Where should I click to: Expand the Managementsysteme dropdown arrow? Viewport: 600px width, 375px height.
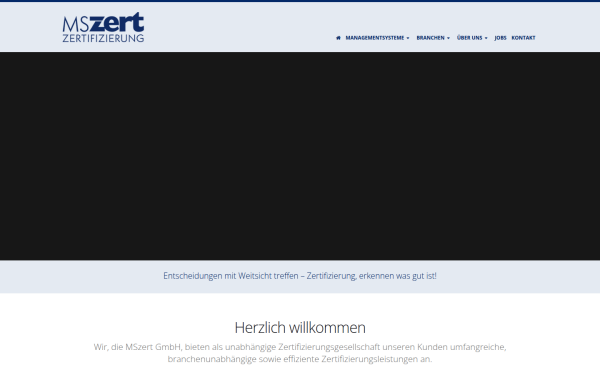tap(408, 38)
